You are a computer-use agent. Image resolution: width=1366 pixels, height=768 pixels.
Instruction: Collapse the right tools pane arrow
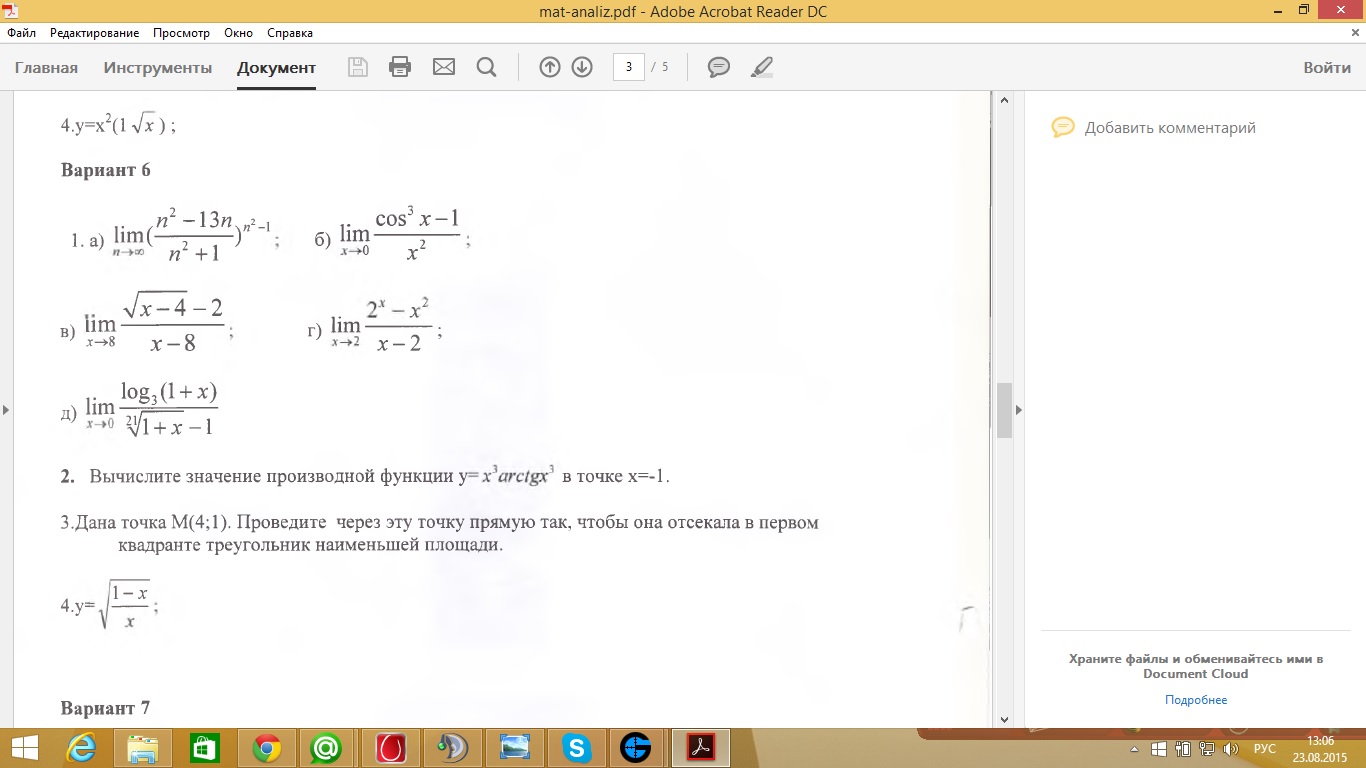pyautogui.click(x=1019, y=409)
